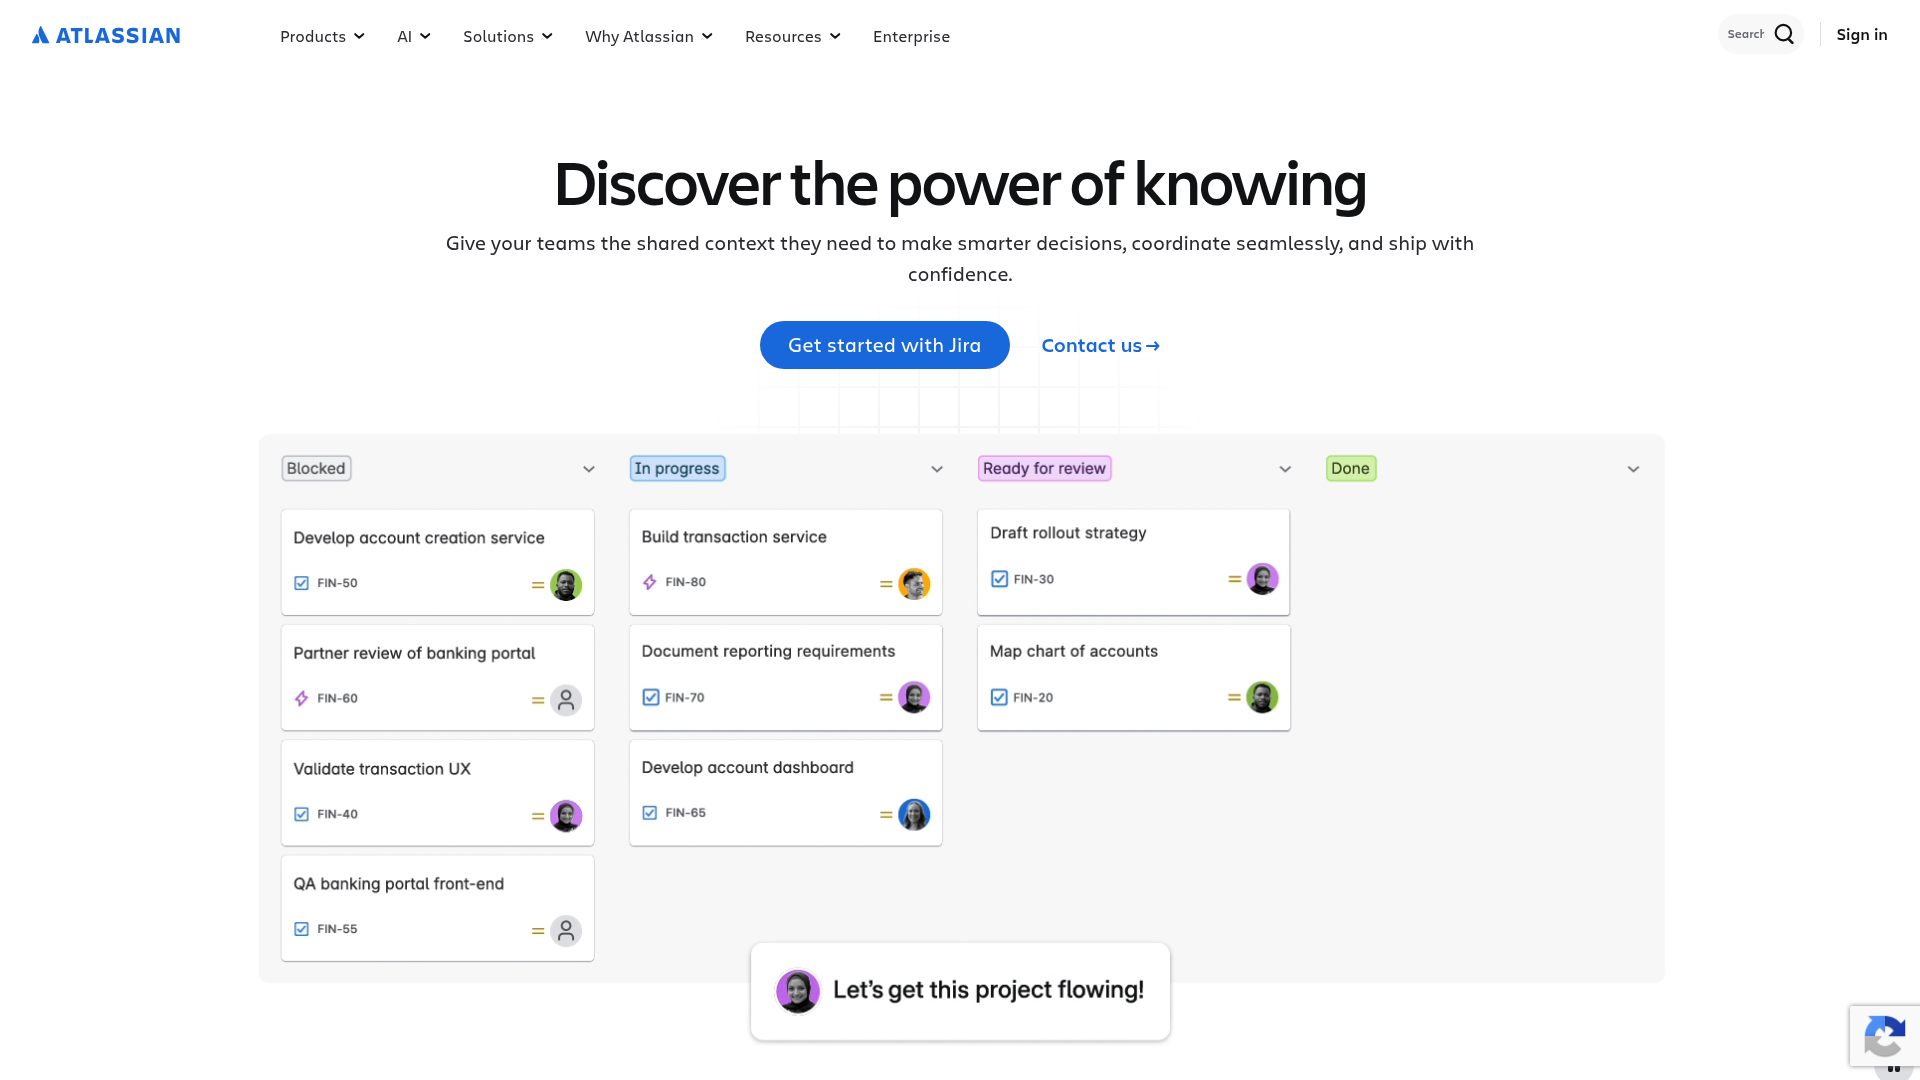Click the In progress status label
Viewport: 1920px width, 1080px height.
click(x=677, y=468)
